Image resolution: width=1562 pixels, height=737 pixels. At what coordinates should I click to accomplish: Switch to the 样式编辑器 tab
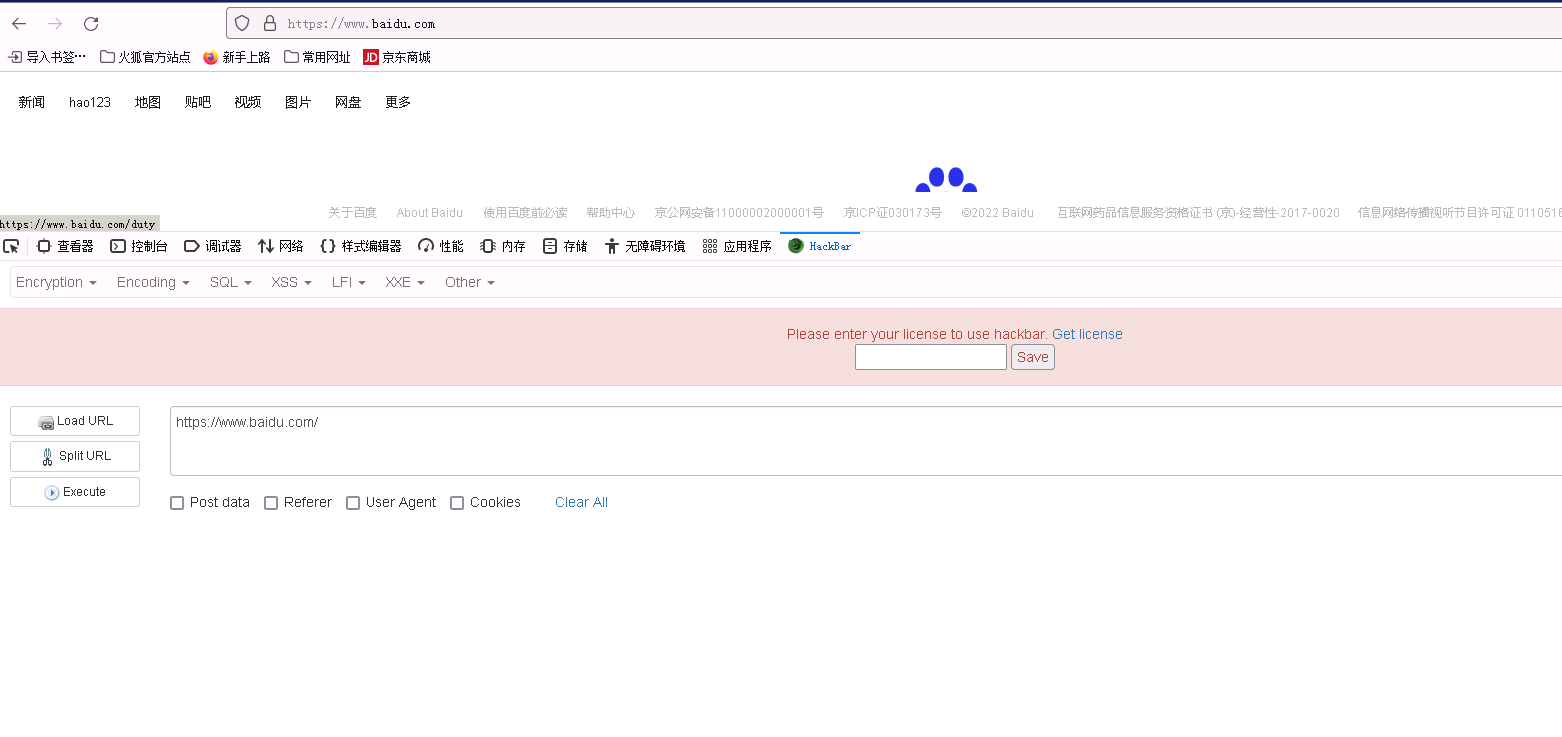point(361,246)
